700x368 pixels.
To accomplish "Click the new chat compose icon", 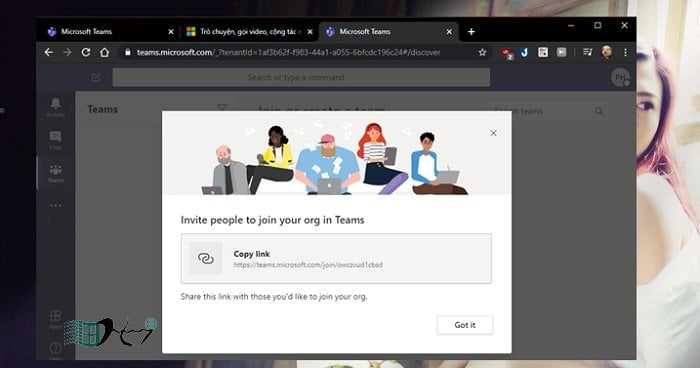I will pyautogui.click(x=96, y=78).
